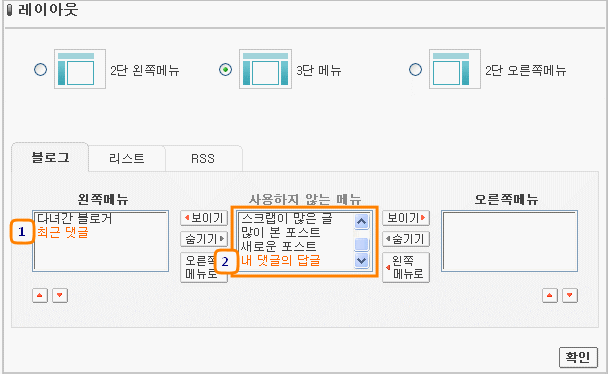Click move-up arrow under 왼쪽메뉴 list
This screenshot has width=608, height=374.
coord(40,295)
